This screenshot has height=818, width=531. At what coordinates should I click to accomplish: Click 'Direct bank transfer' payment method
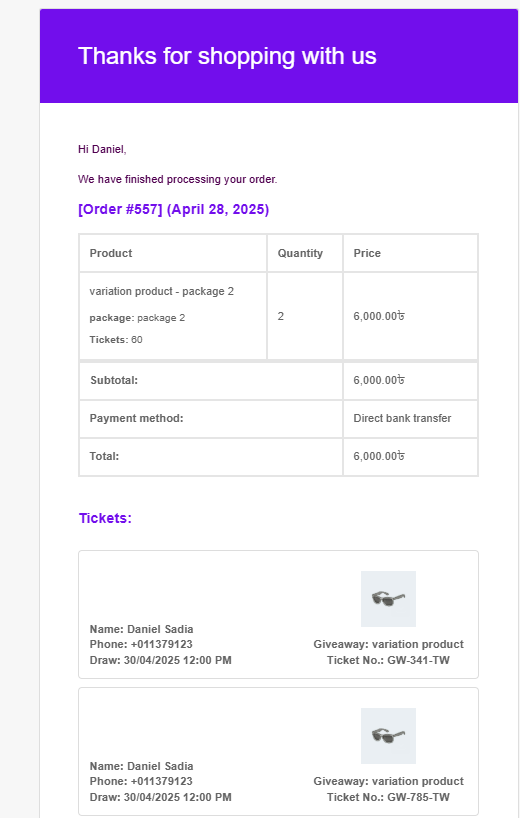pos(402,418)
